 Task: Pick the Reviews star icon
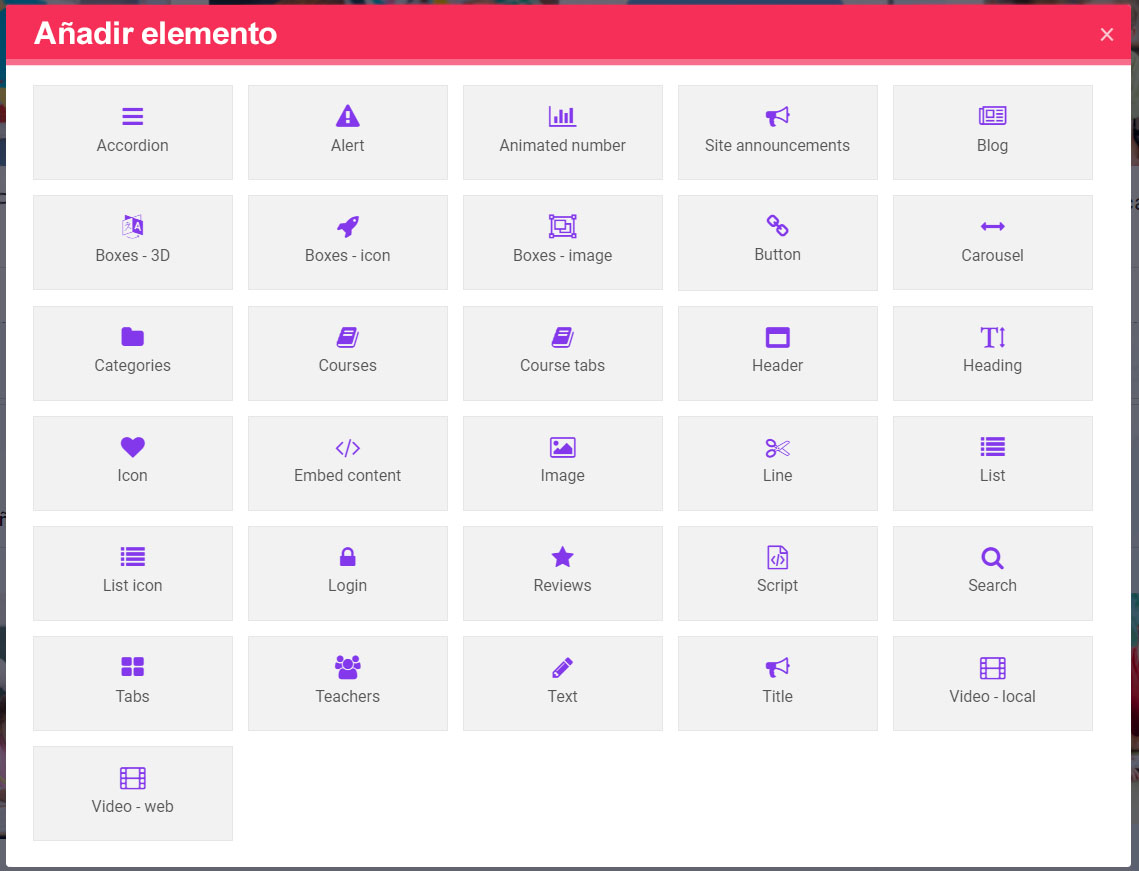[x=562, y=557]
